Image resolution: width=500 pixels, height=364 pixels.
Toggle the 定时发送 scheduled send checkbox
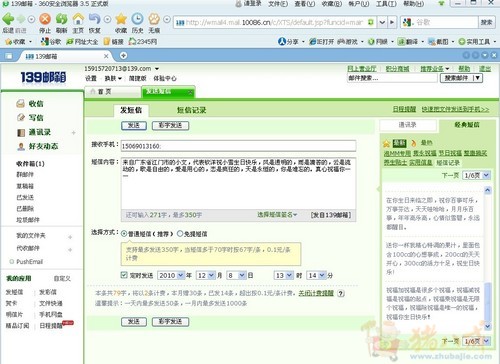[x=124, y=275]
